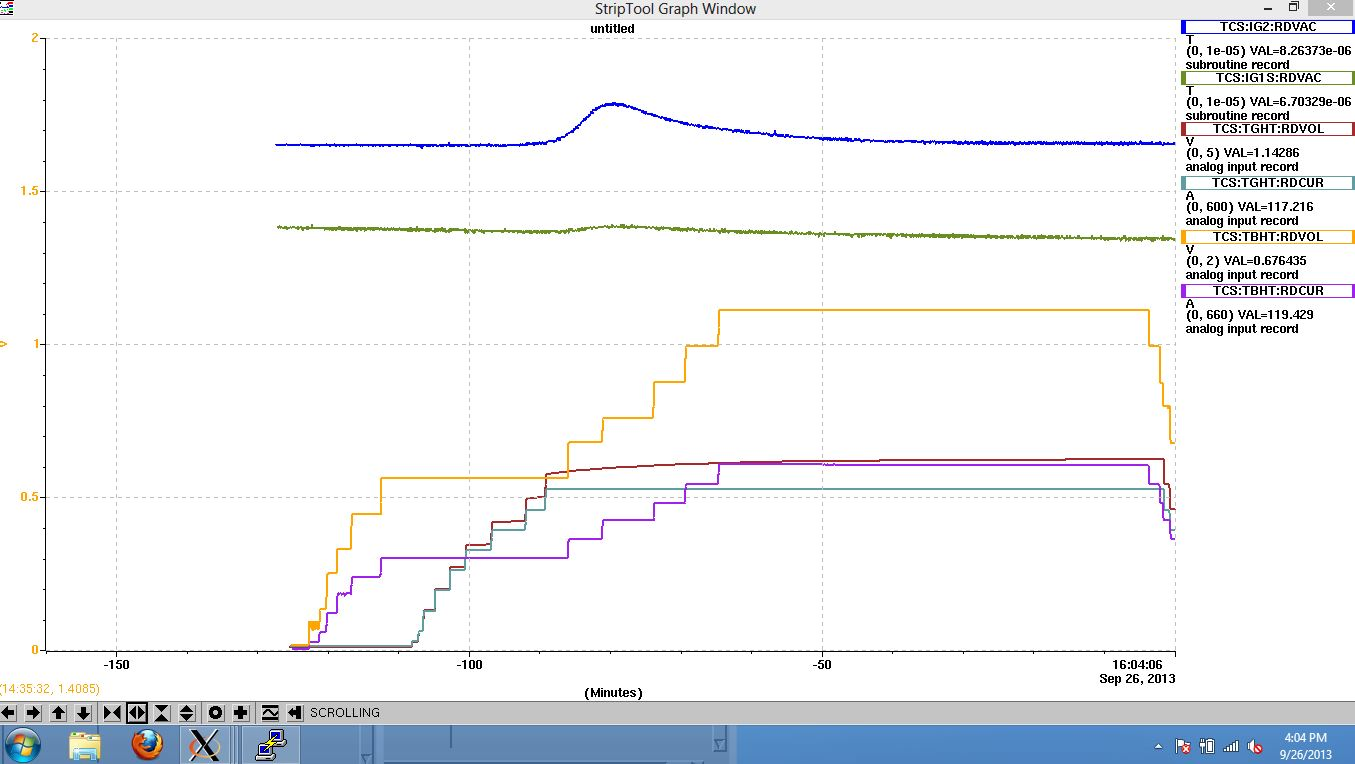Click the SCROLLING status label

[345, 713]
